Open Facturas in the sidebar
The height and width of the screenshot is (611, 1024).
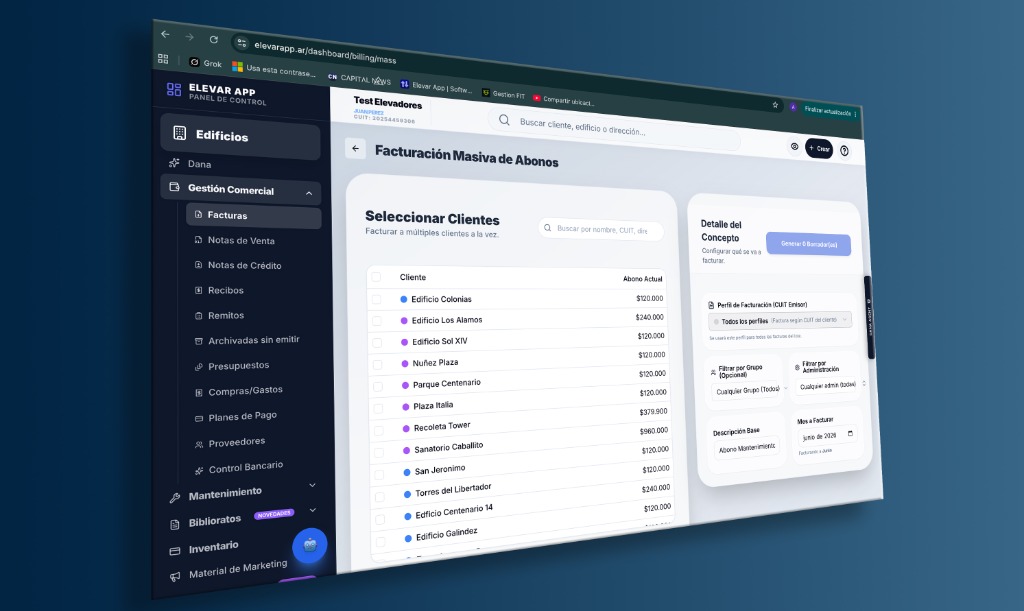[253, 216]
